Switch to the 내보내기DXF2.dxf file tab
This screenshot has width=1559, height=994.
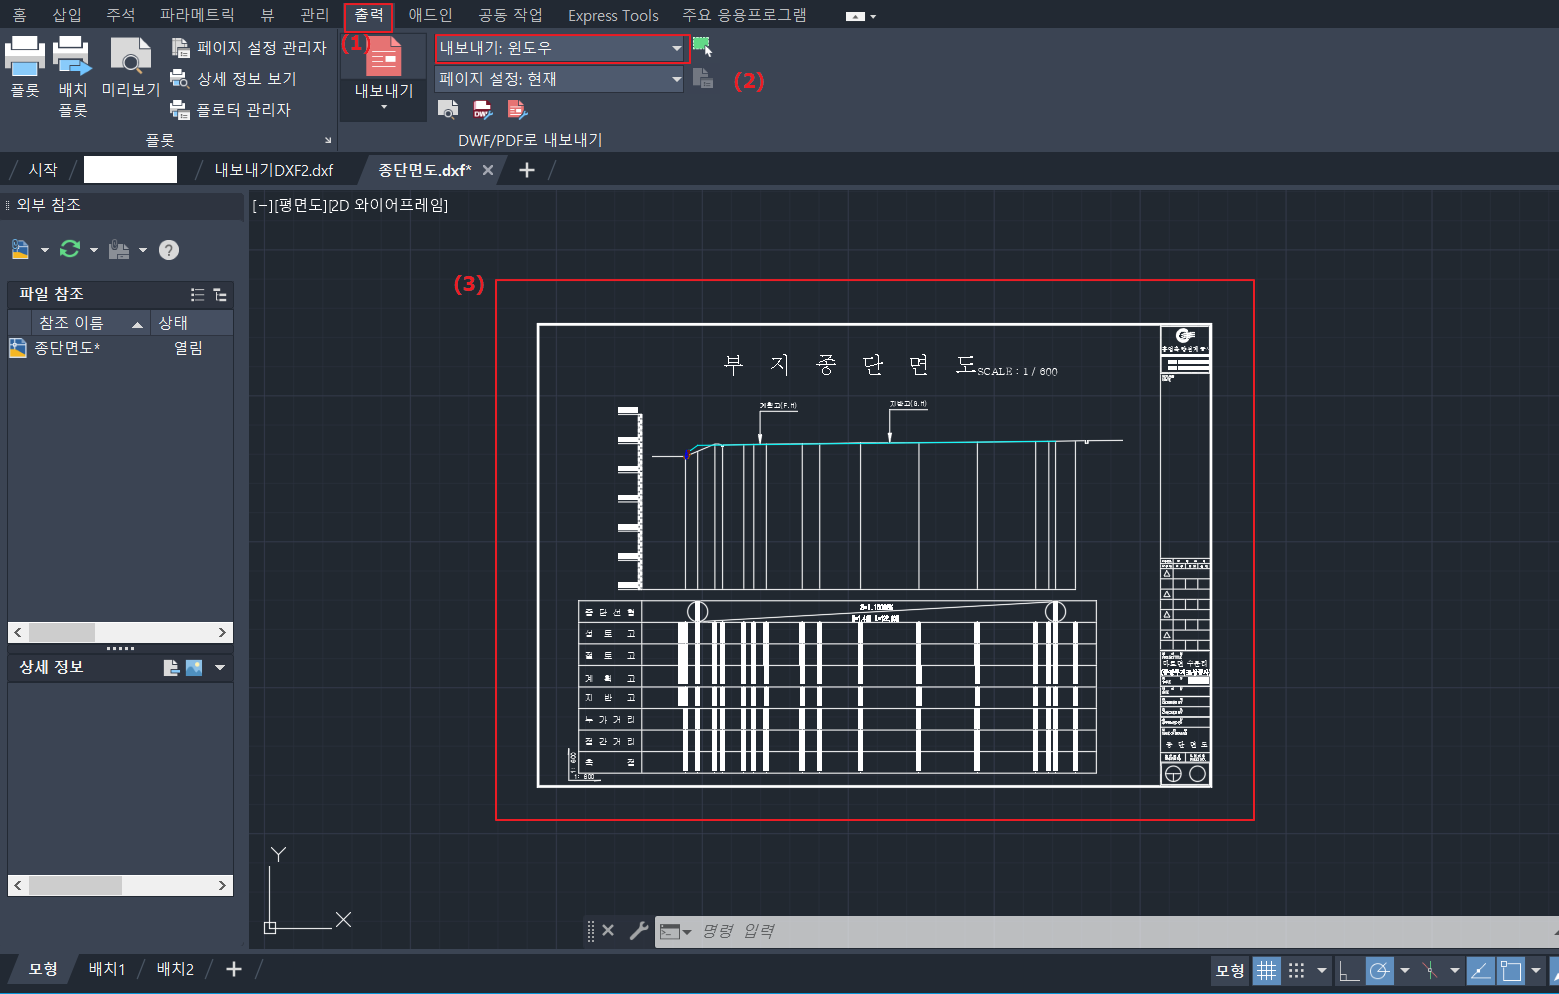(x=274, y=170)
